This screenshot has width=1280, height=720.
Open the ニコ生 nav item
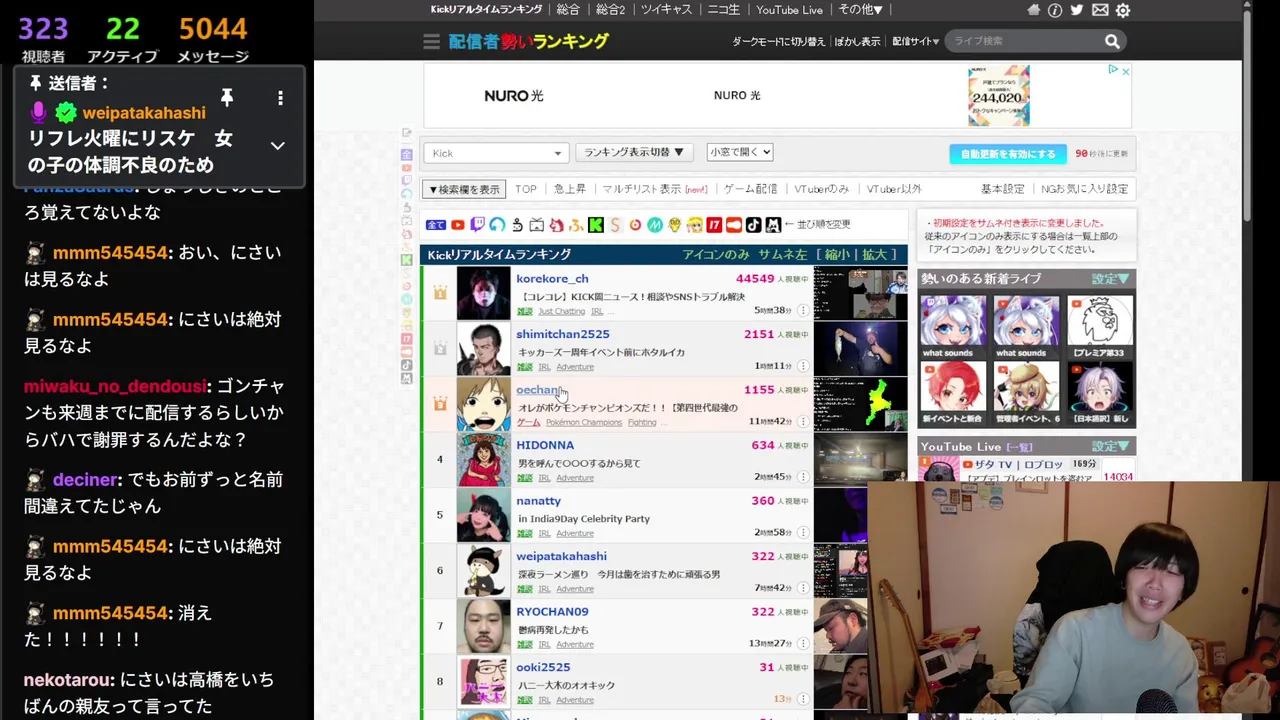point(723,10)
